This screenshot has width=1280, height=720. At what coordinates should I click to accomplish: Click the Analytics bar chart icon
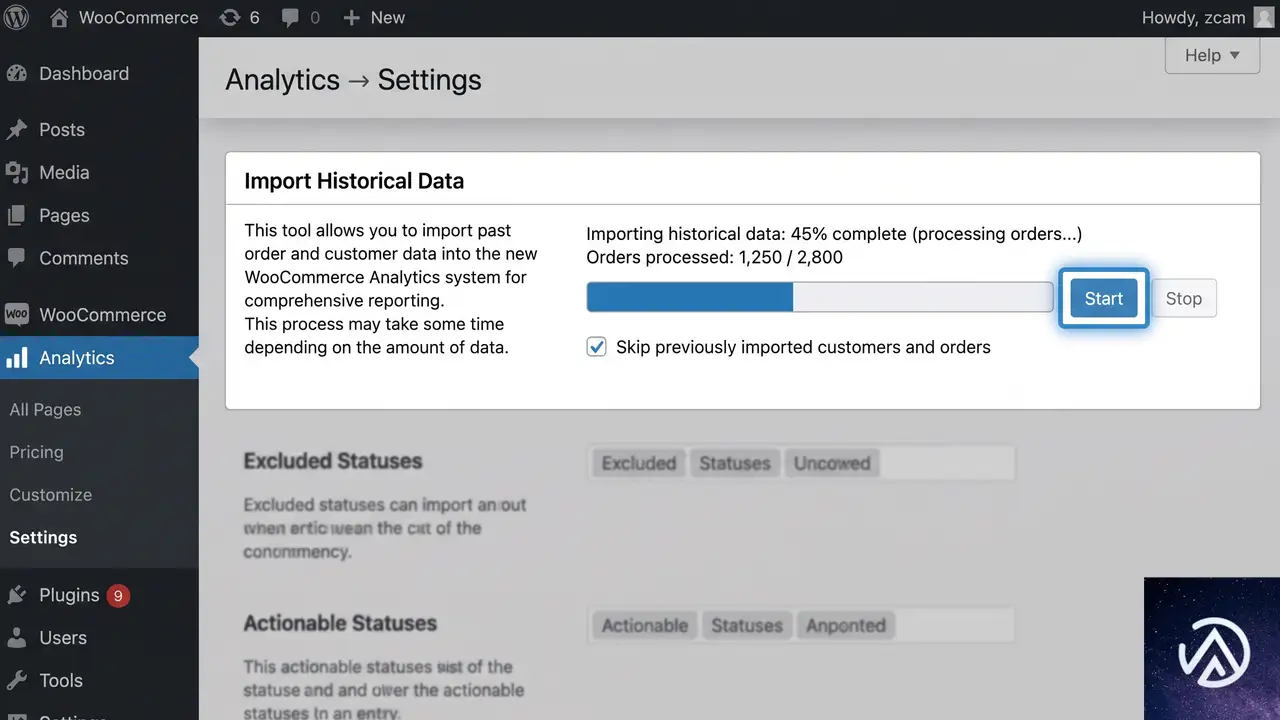[x=15, y=358]
